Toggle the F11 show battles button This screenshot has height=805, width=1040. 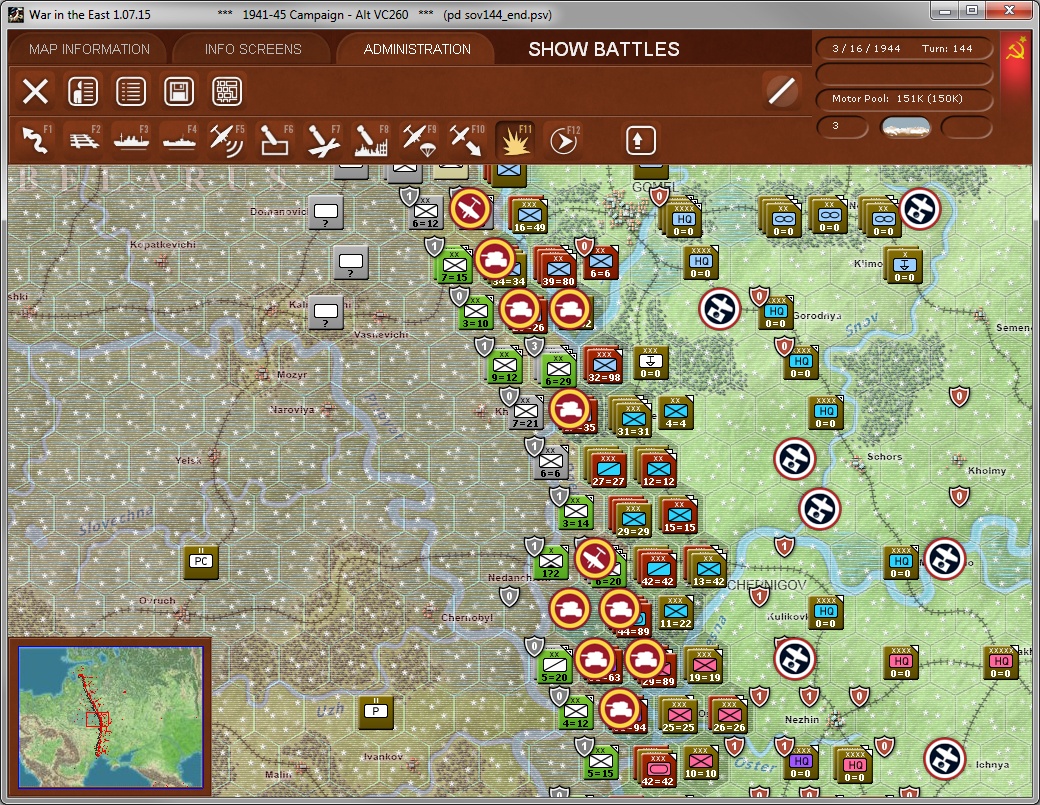tap(515, 141)
